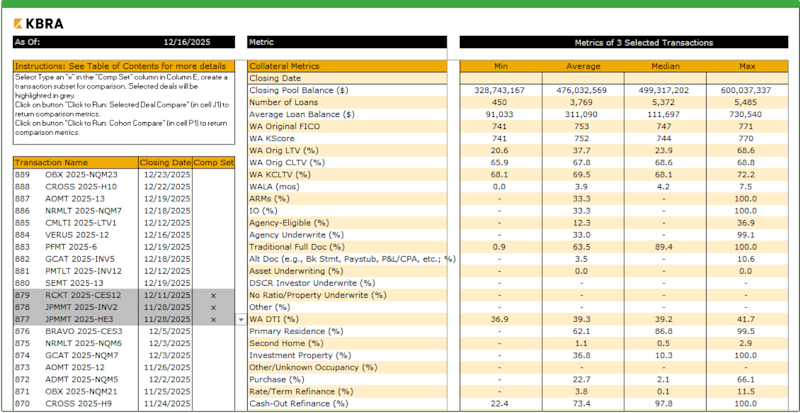This screenshot has width=800, height=413.
Task: Click the Closing Date column header
Action: click(165, 162)
